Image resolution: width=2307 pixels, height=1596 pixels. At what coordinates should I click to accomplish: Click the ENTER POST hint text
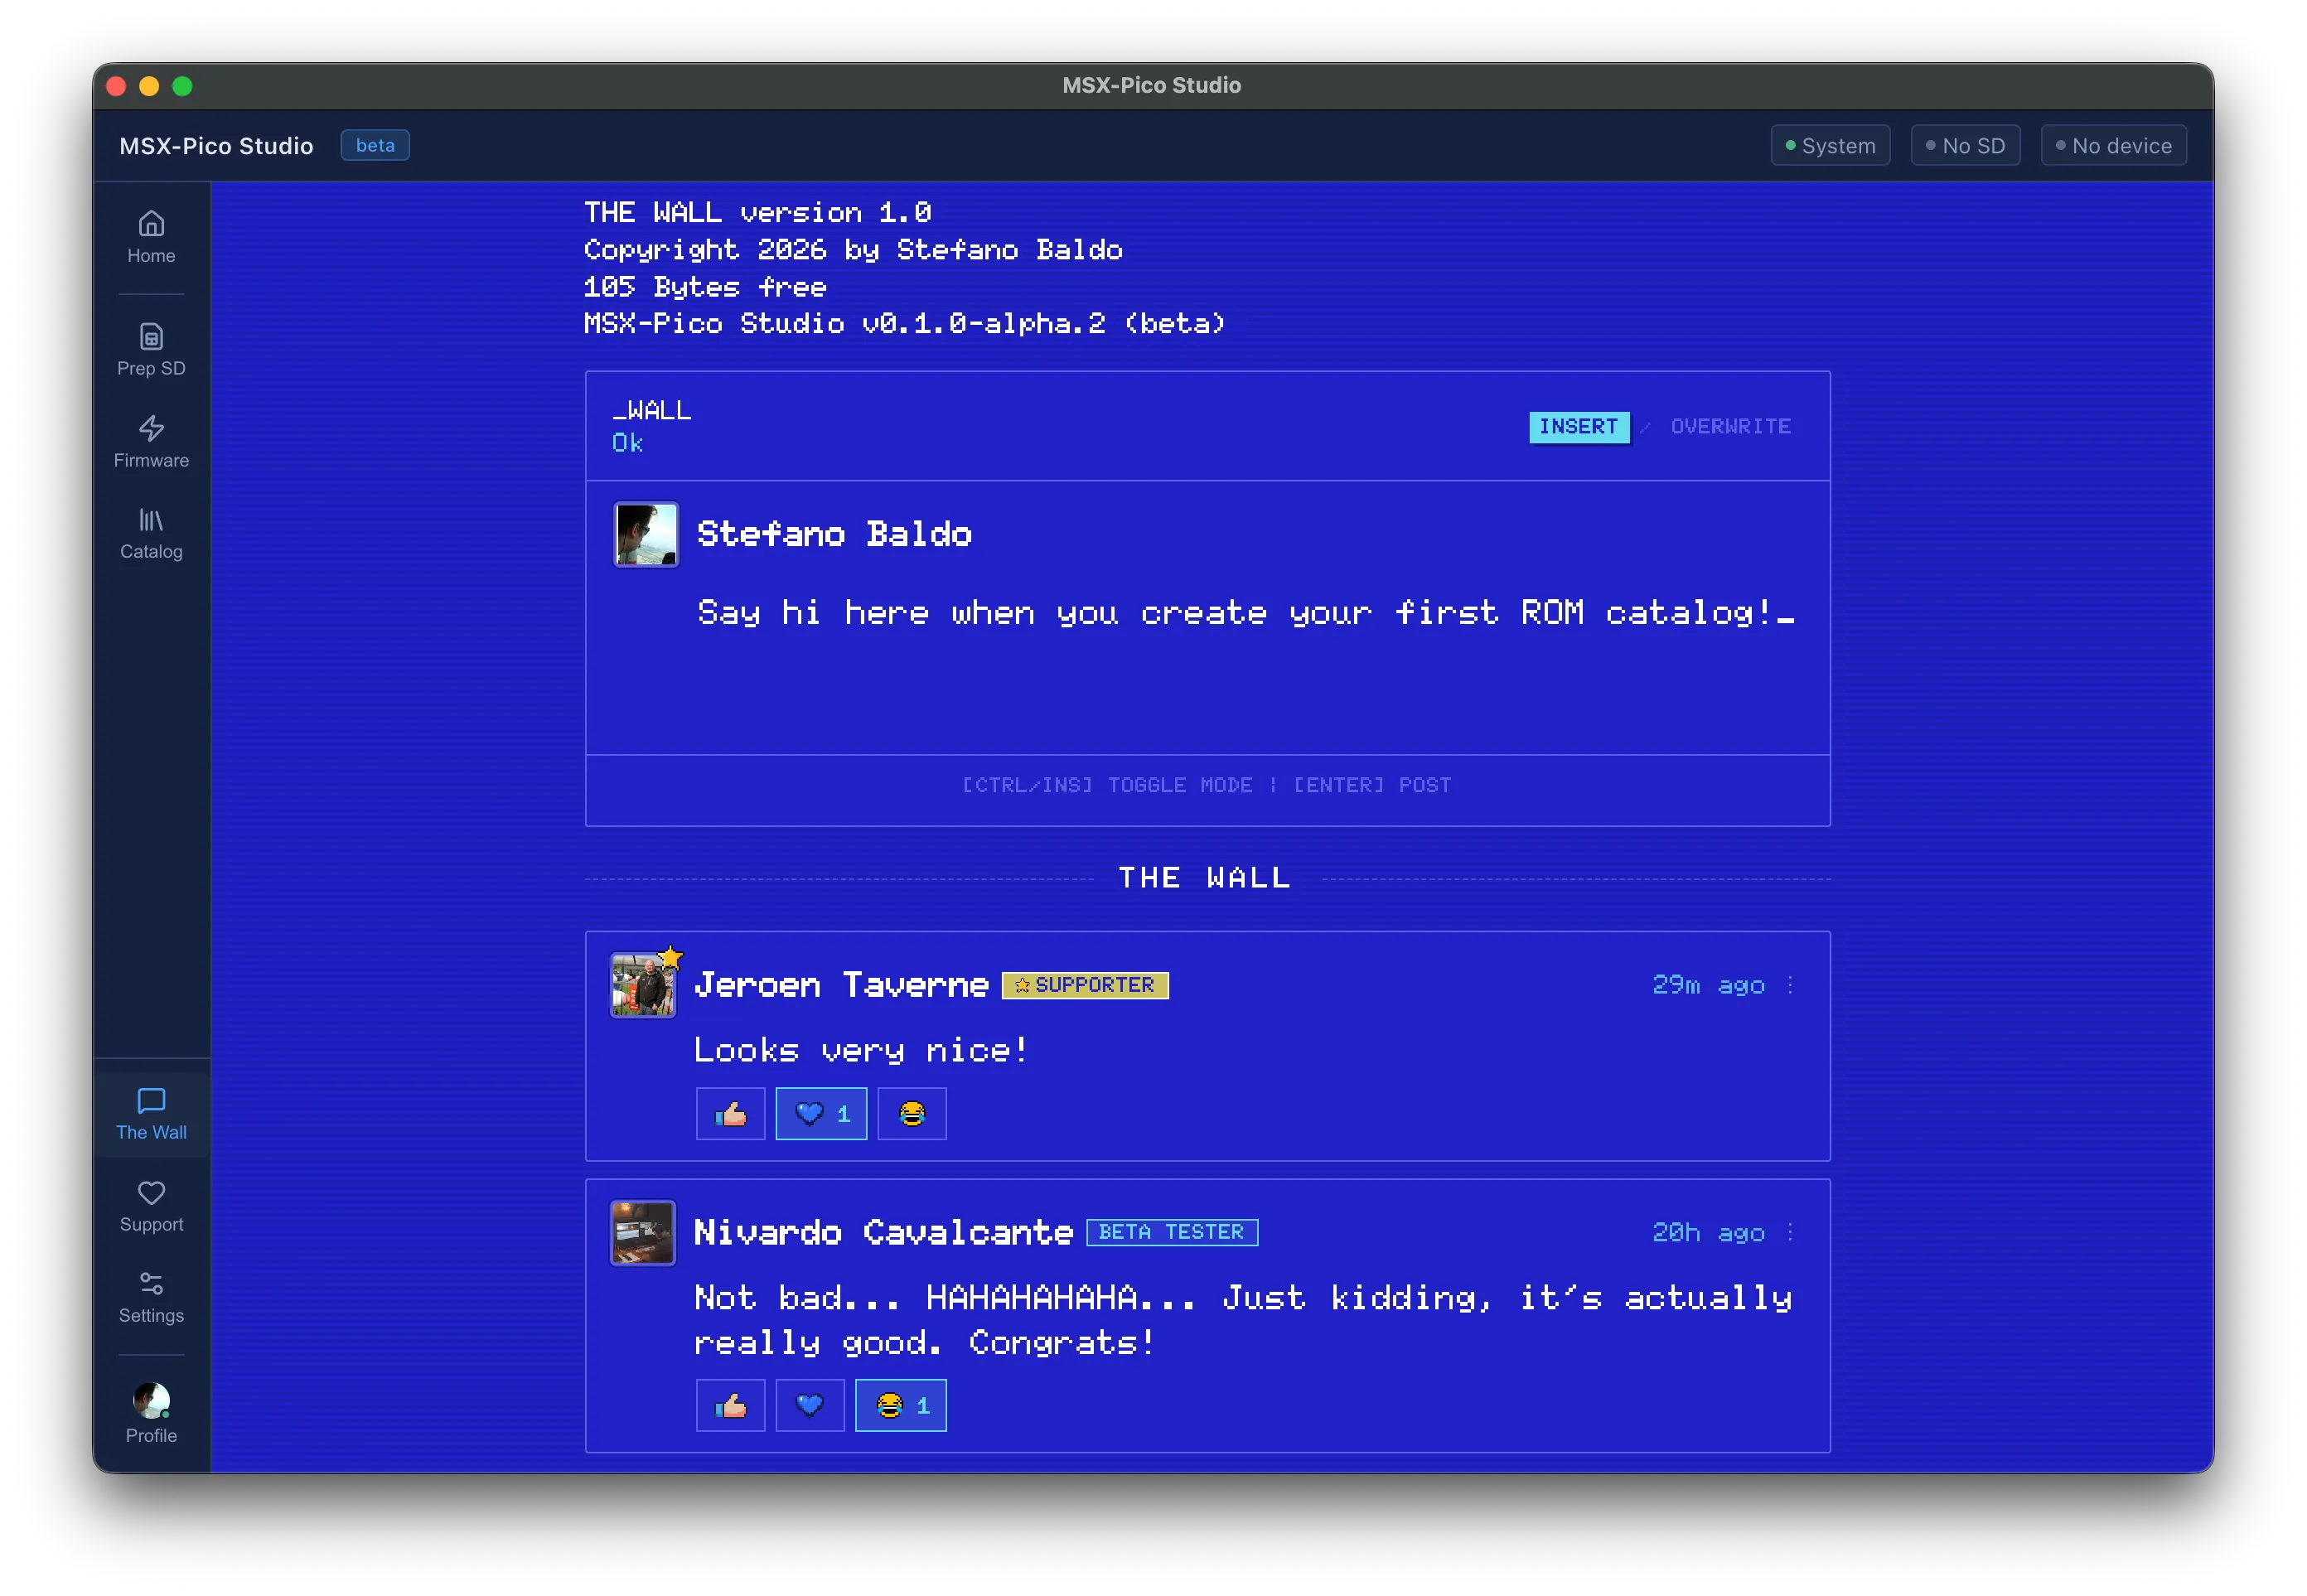[x=1372, y=786]
